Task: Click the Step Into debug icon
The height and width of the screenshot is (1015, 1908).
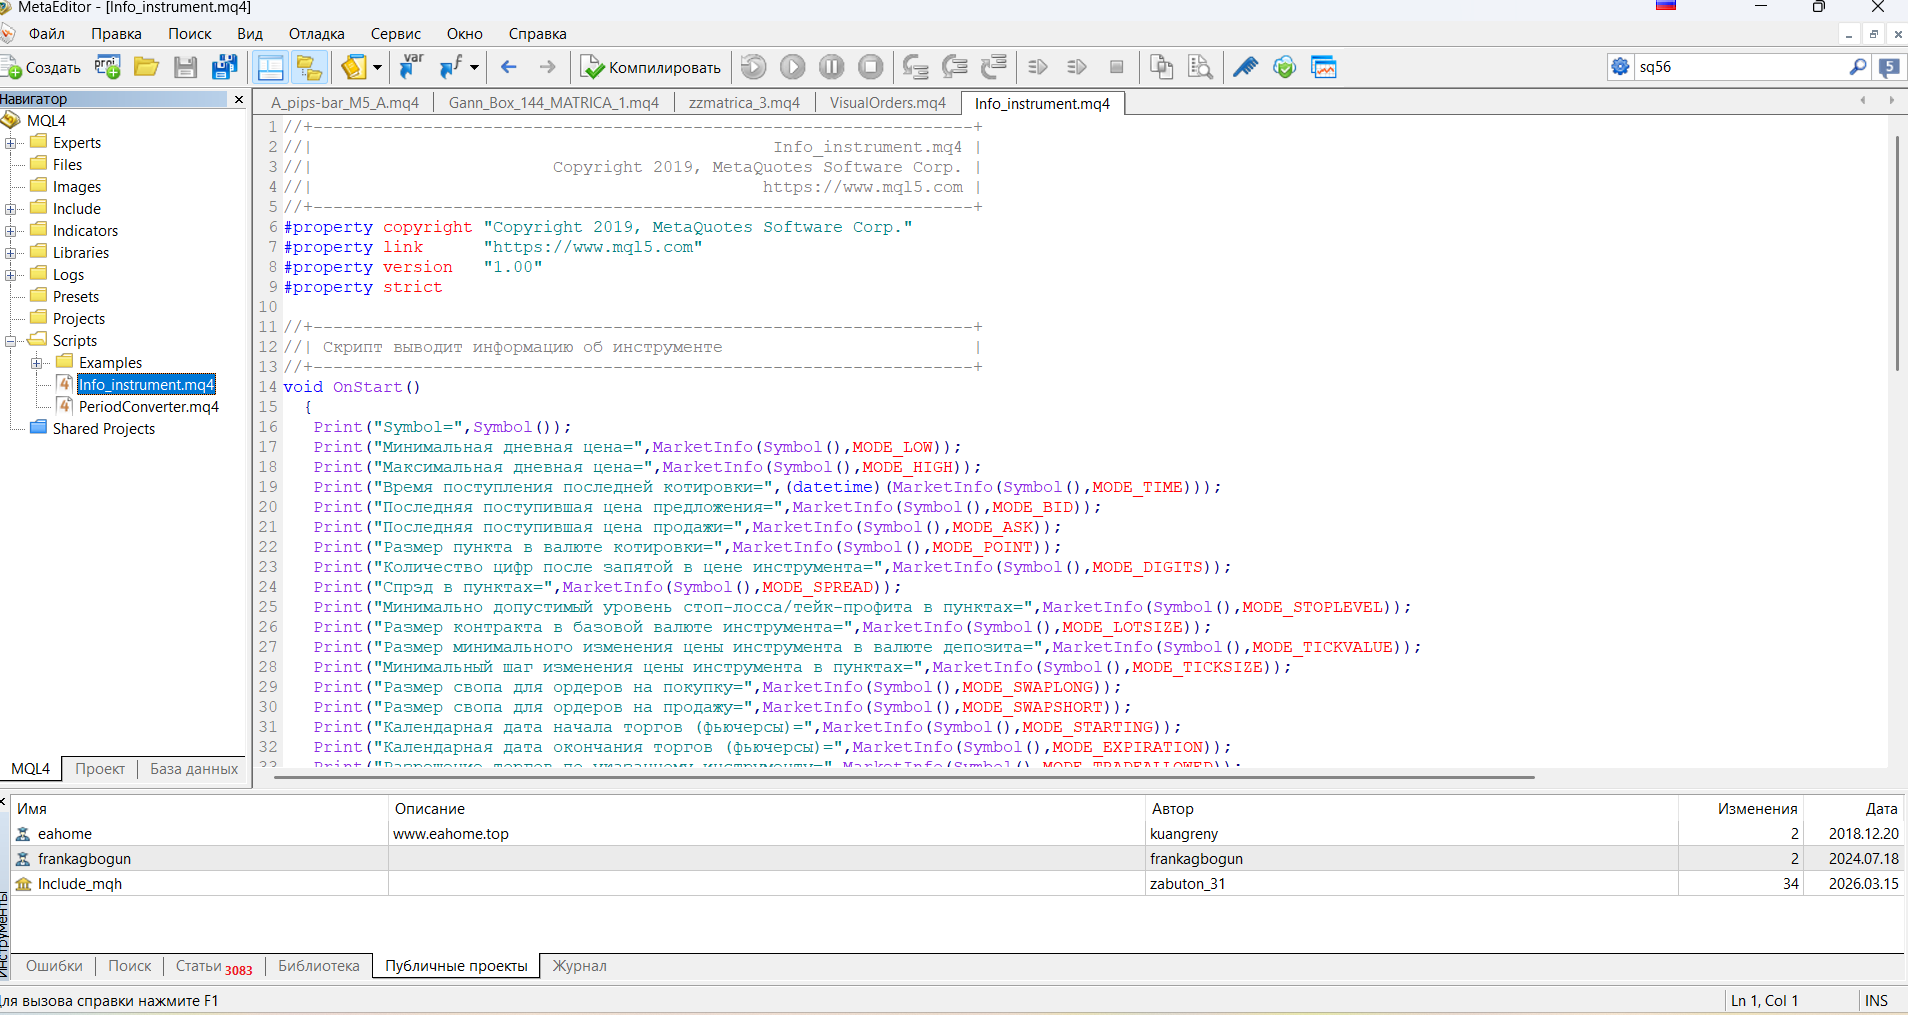Action: pyautogui.click(x=915, y=67)
